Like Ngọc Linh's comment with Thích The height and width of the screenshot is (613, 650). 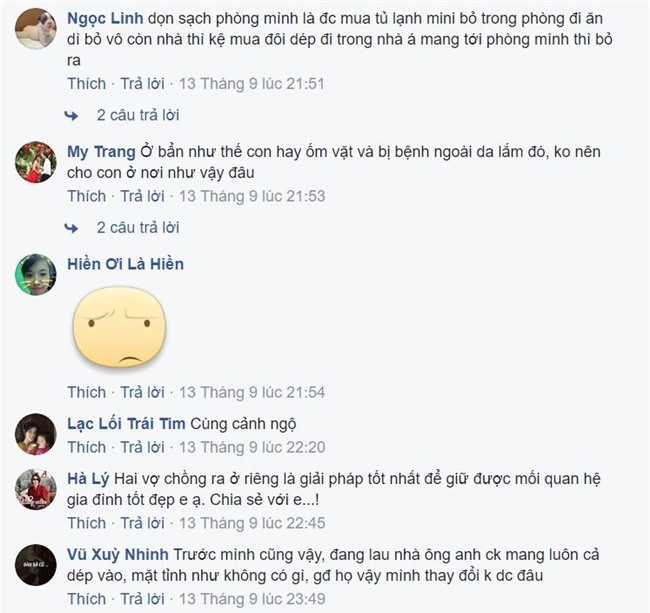[x=87, y=83]
